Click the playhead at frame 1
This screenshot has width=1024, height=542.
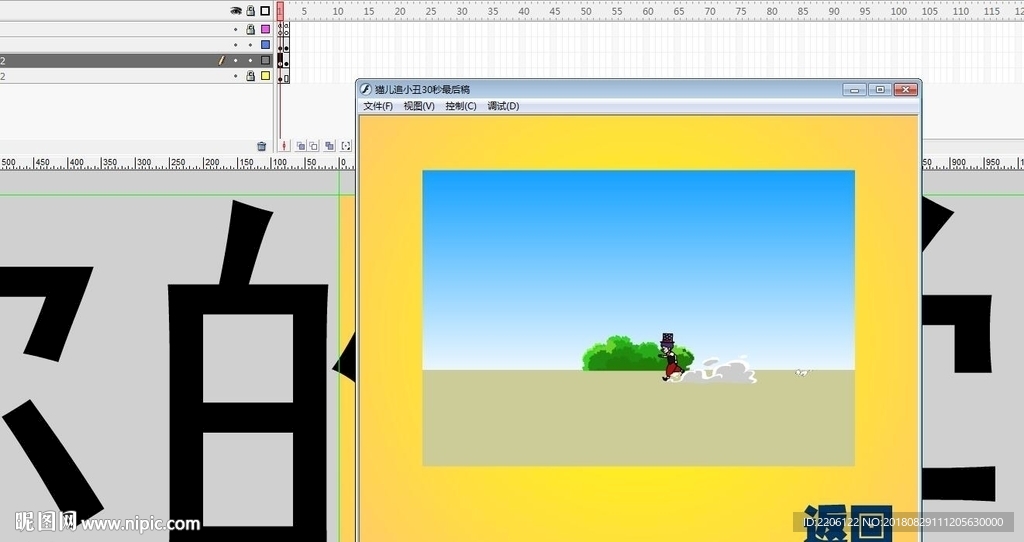(x=280, y=10)
